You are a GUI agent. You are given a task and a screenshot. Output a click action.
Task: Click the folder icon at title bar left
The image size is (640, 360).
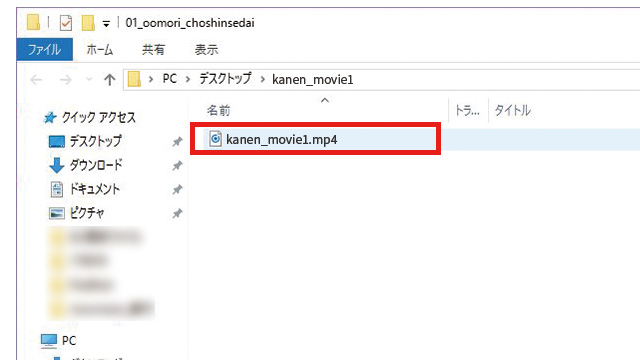pos(33,22)
